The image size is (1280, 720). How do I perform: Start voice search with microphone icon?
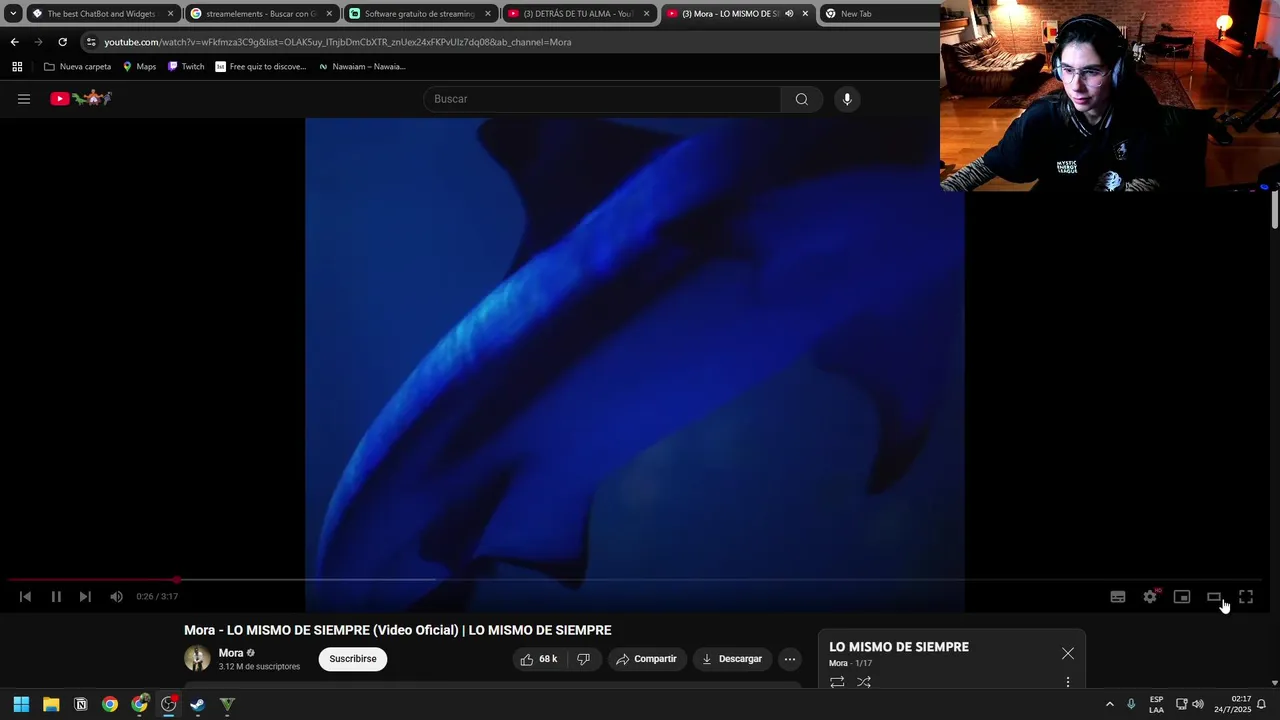[847, 99]
